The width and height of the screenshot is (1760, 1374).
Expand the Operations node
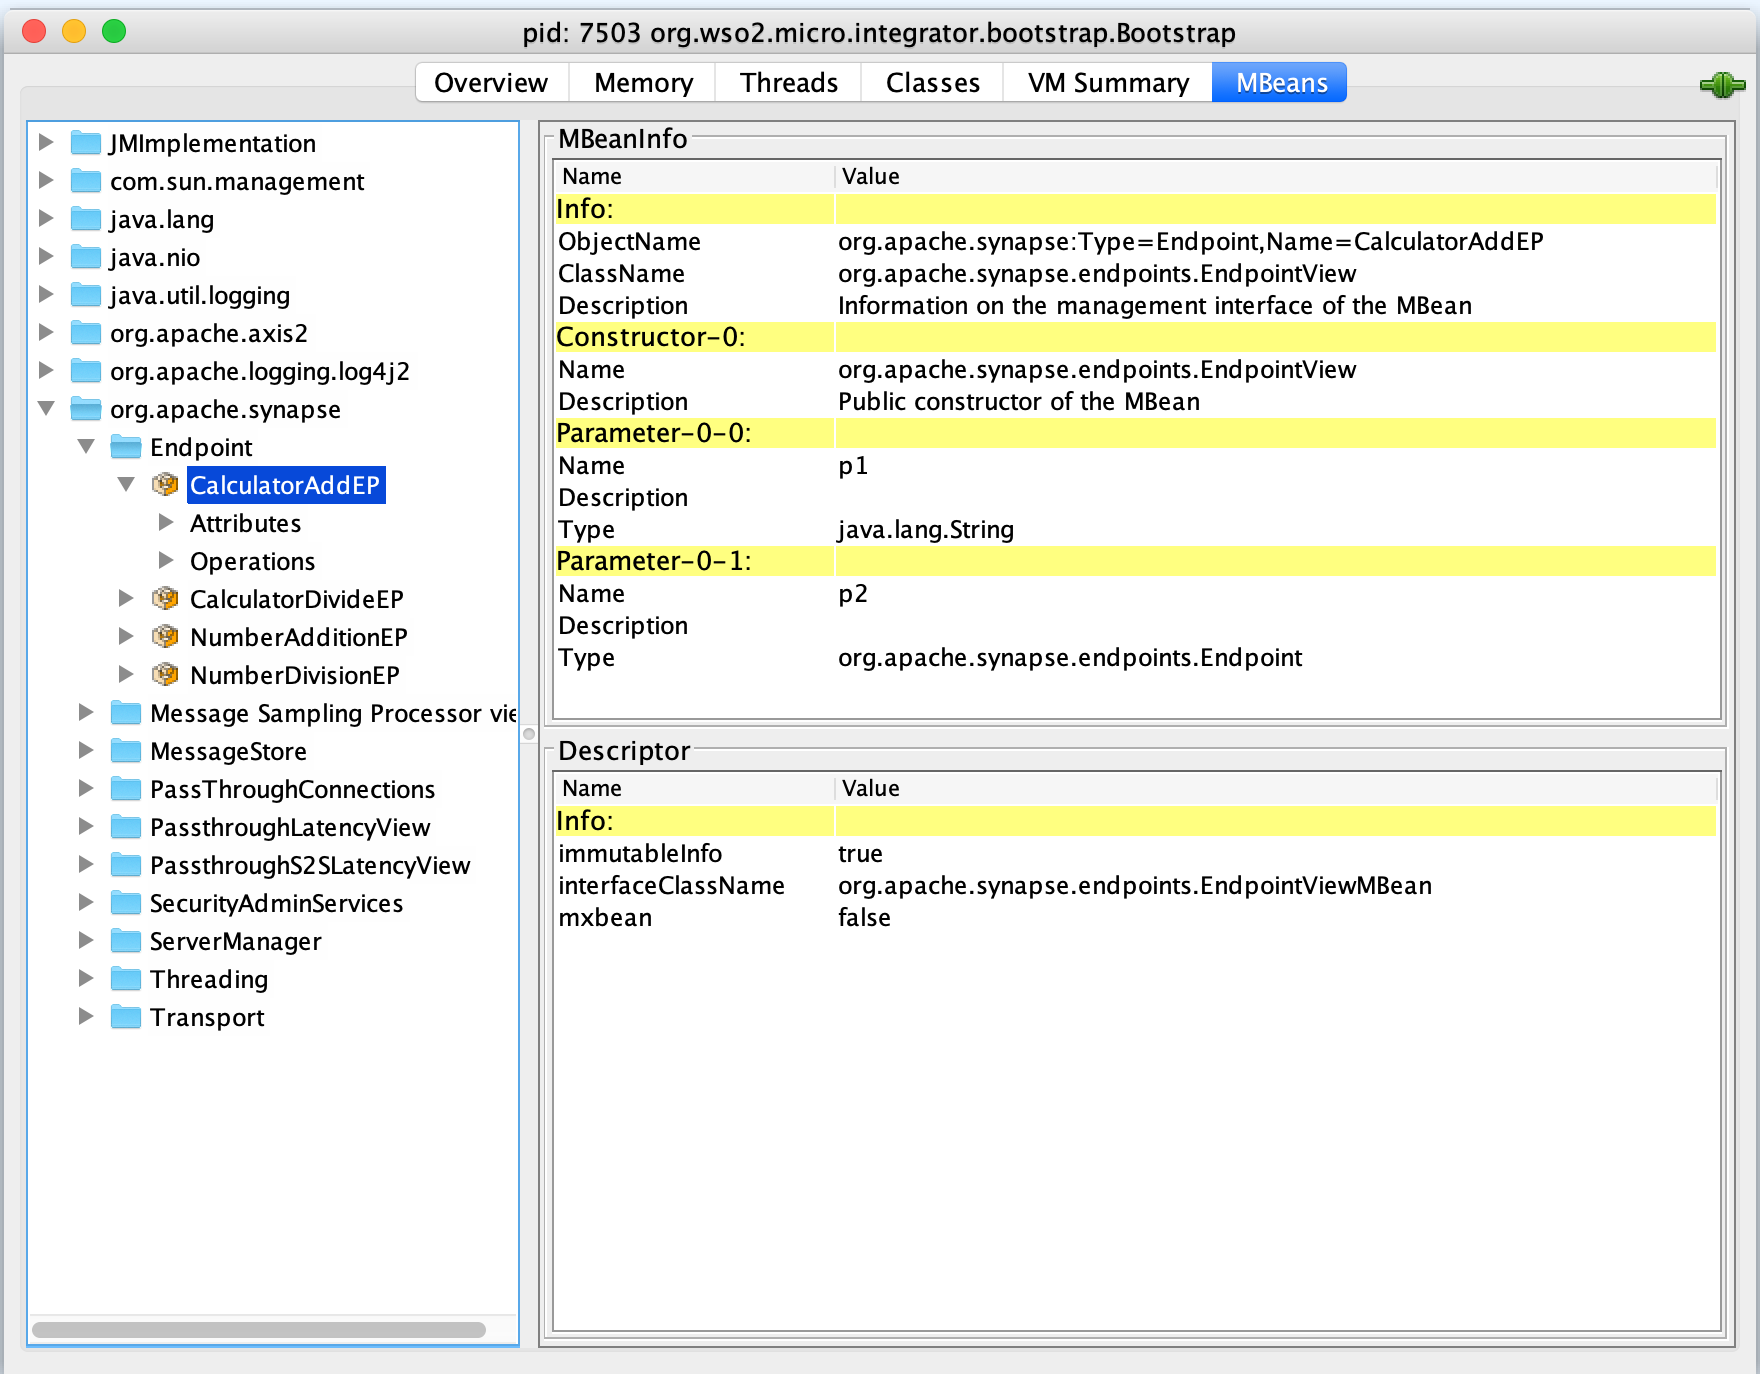166,561
